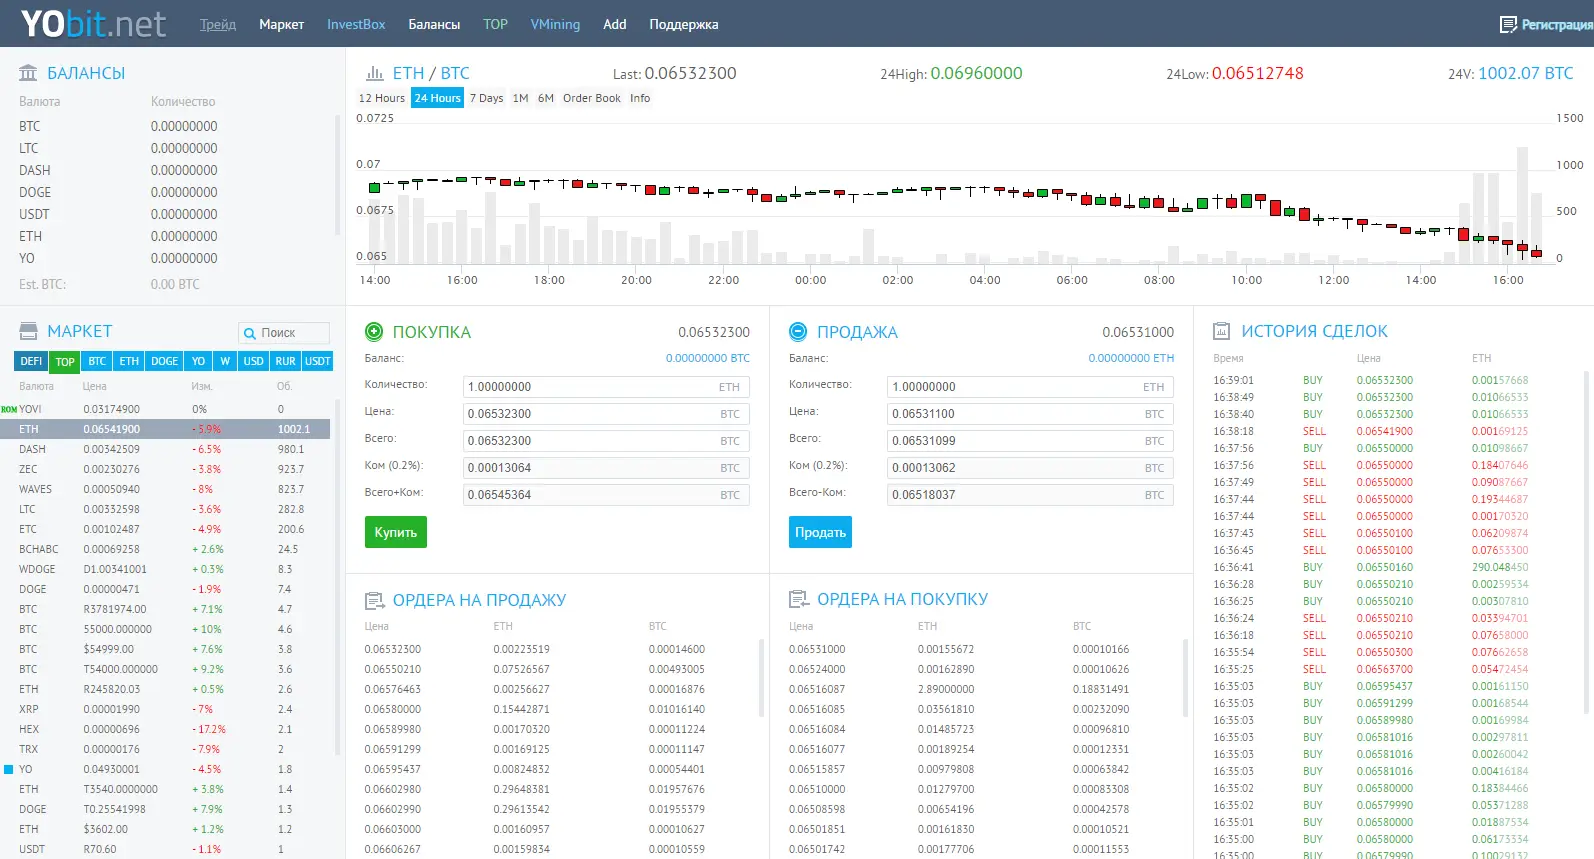
Task: Select the 24 Hours chart range
Action: point(438,98)
